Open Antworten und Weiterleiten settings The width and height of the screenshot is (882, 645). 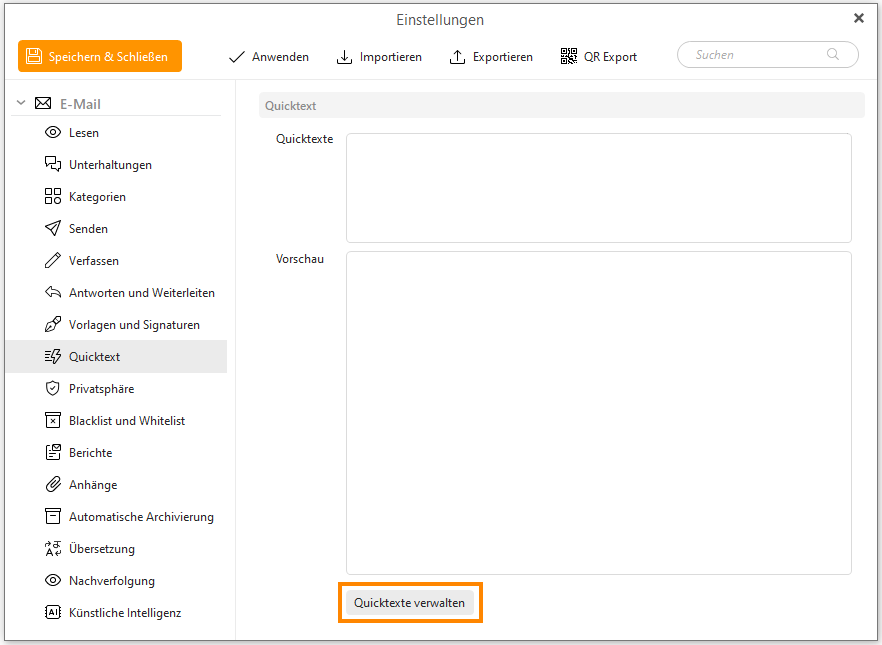[x=141, y=293]
